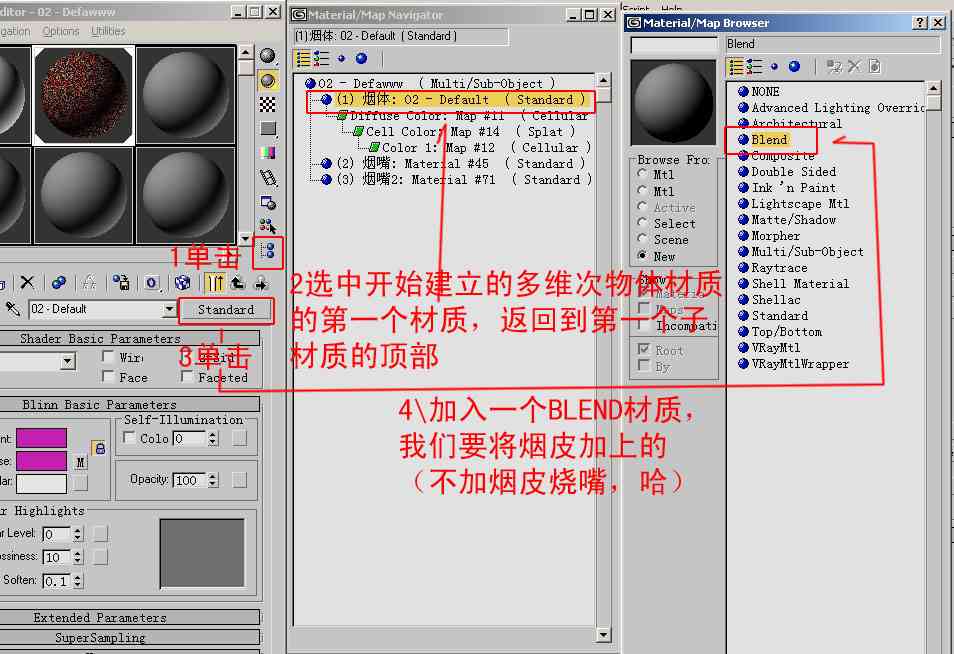This screenshot has height=654, width=954.
Task: Select the red speckled sample slot
Action: point(83,94)
